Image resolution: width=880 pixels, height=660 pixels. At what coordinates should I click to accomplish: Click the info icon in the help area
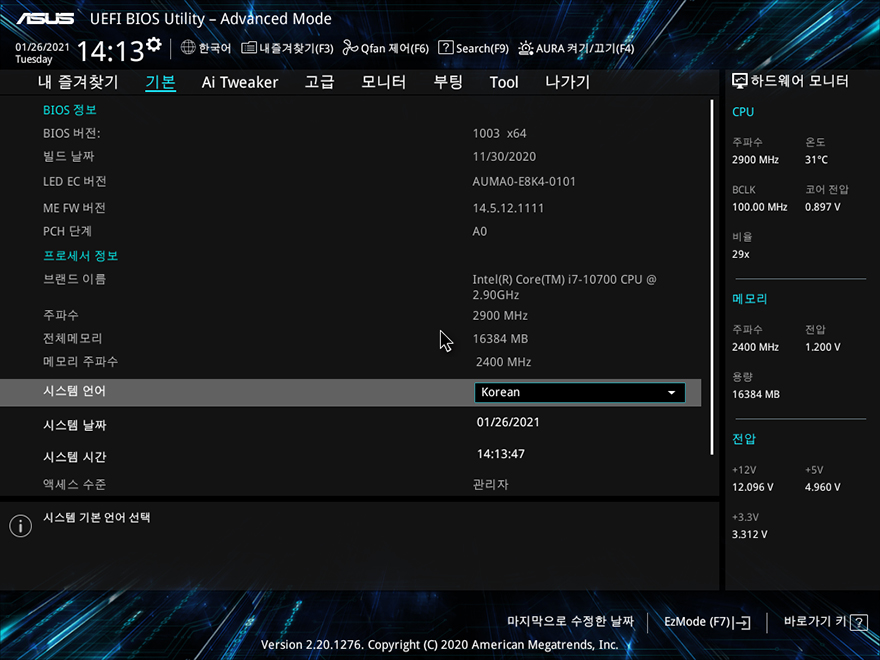coord(21,526)
